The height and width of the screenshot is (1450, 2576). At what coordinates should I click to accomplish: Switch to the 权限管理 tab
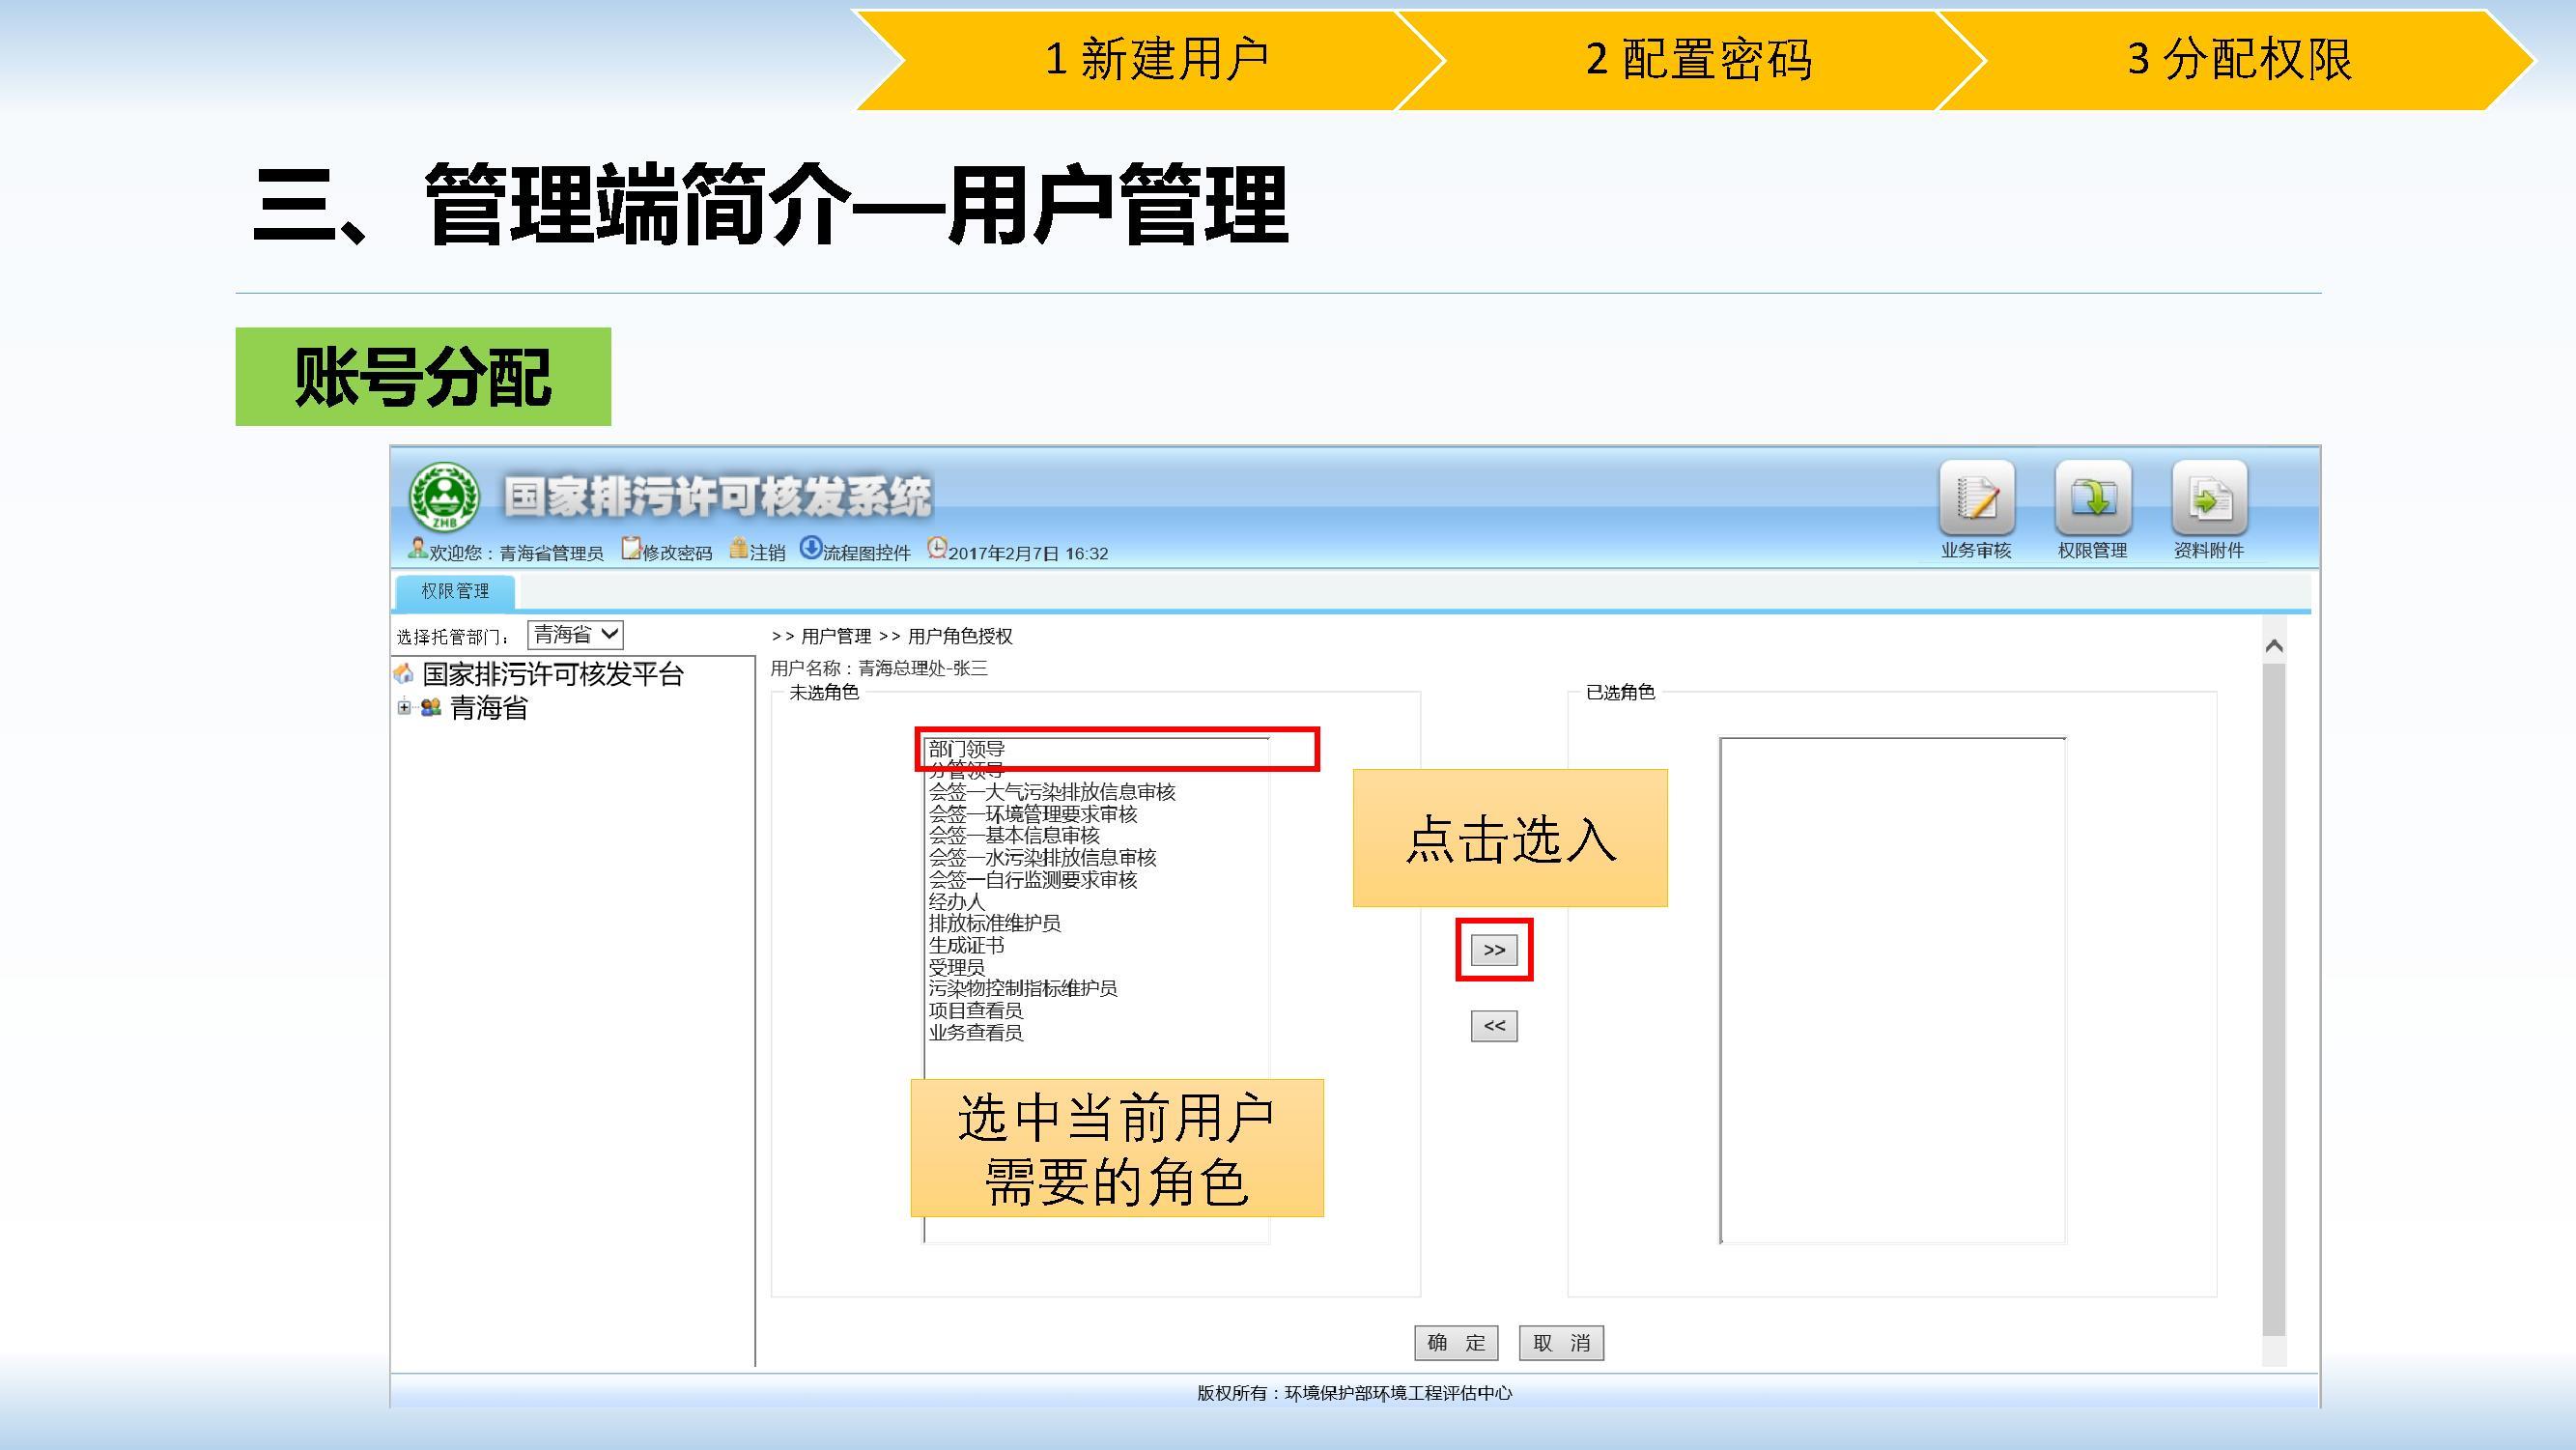click(455, 591)
